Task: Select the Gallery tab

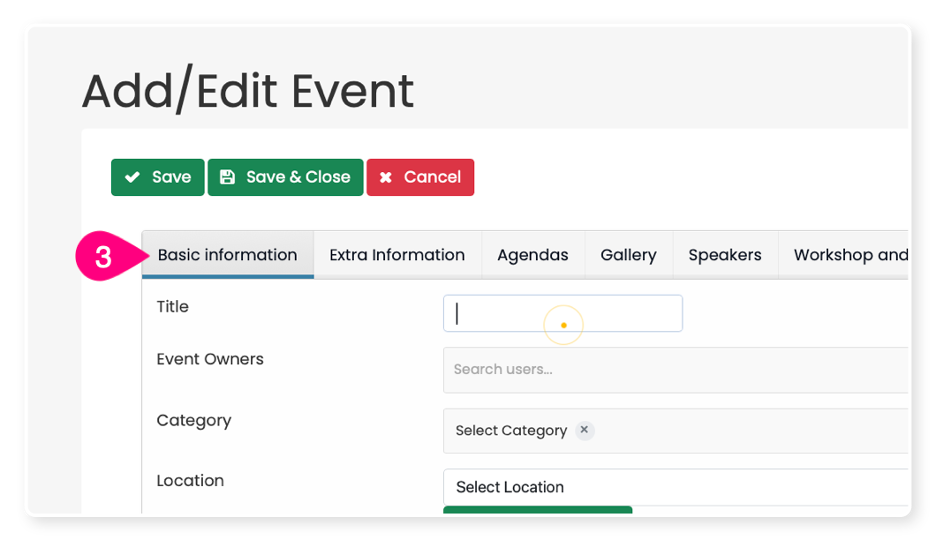Action: [x=628, y=255]
